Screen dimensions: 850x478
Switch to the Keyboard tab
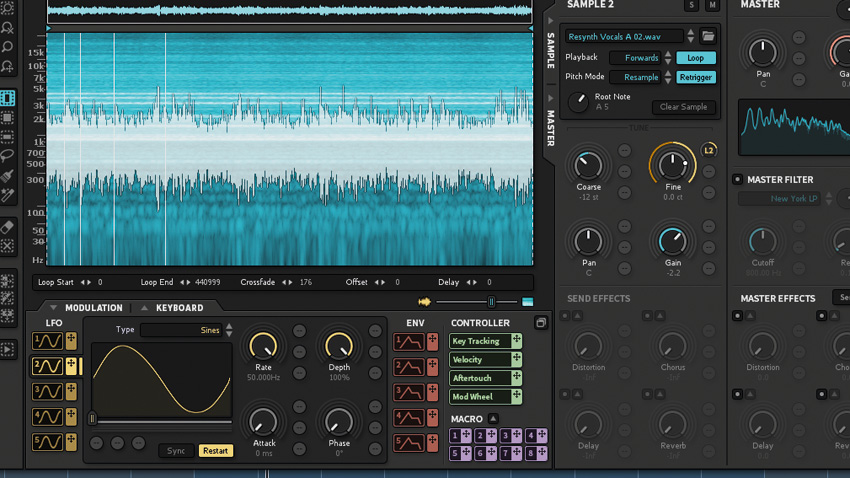(x=179, y=308)
